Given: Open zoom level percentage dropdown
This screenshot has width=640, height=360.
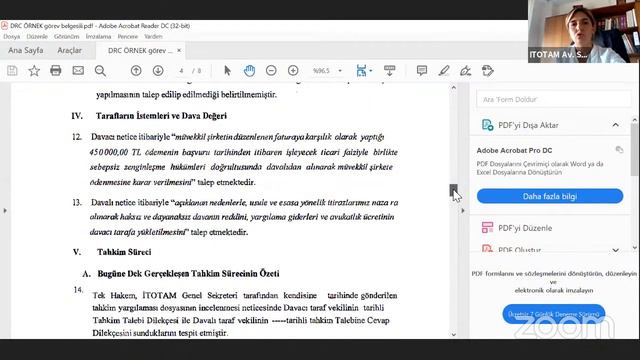Looking at the screenshot, I should 340,71.
